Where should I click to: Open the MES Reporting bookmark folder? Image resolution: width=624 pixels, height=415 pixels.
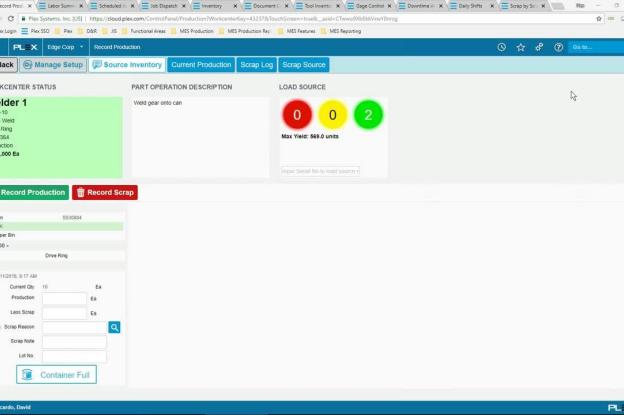pyautogui.click(x=341, y=31)
